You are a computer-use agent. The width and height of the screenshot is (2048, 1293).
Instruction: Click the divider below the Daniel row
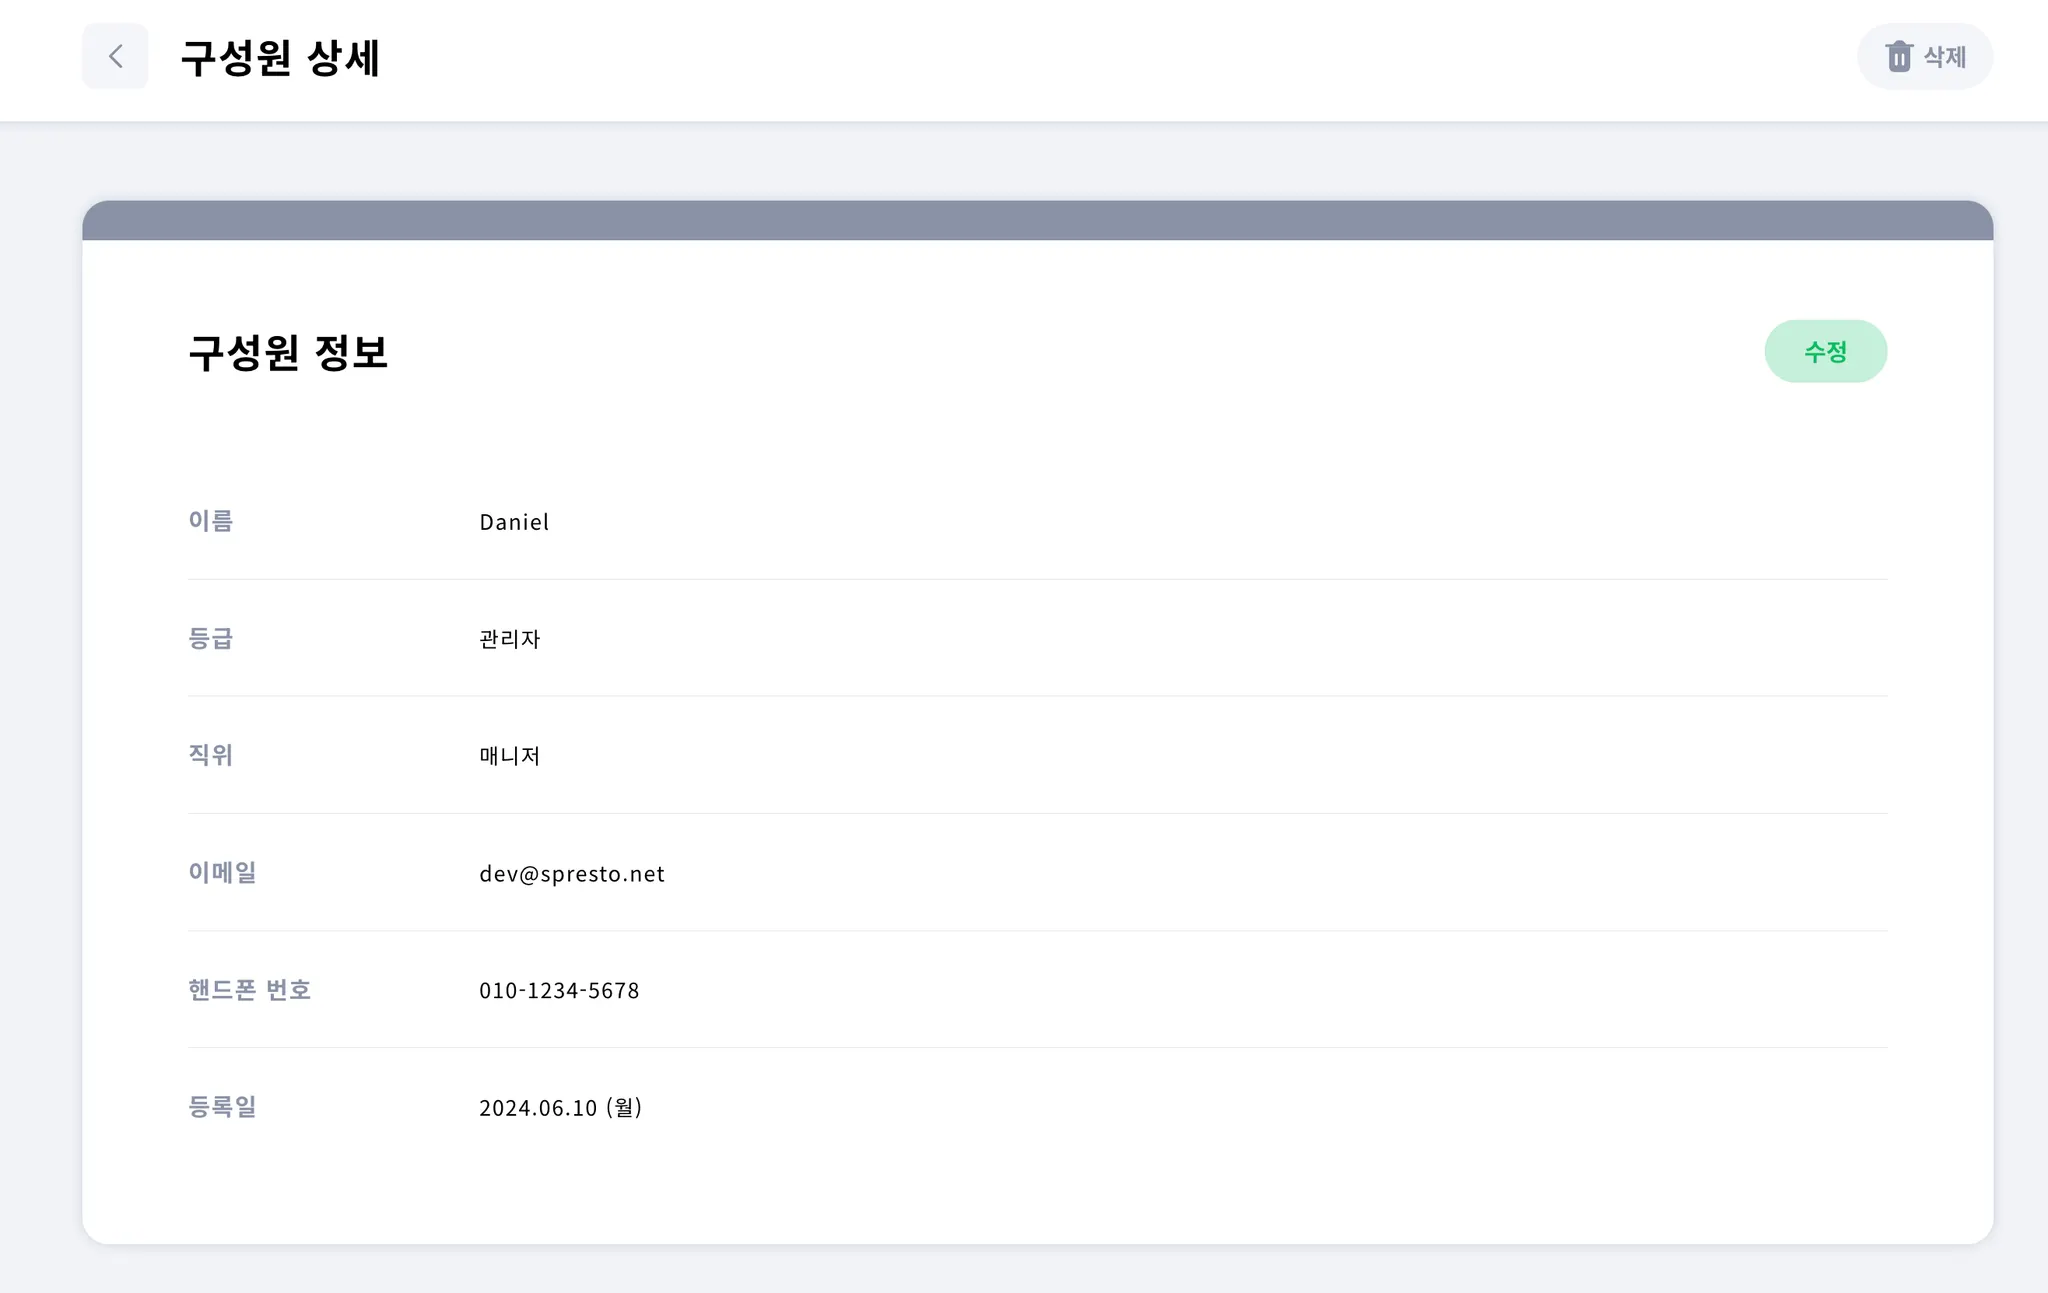point(1037,579)
